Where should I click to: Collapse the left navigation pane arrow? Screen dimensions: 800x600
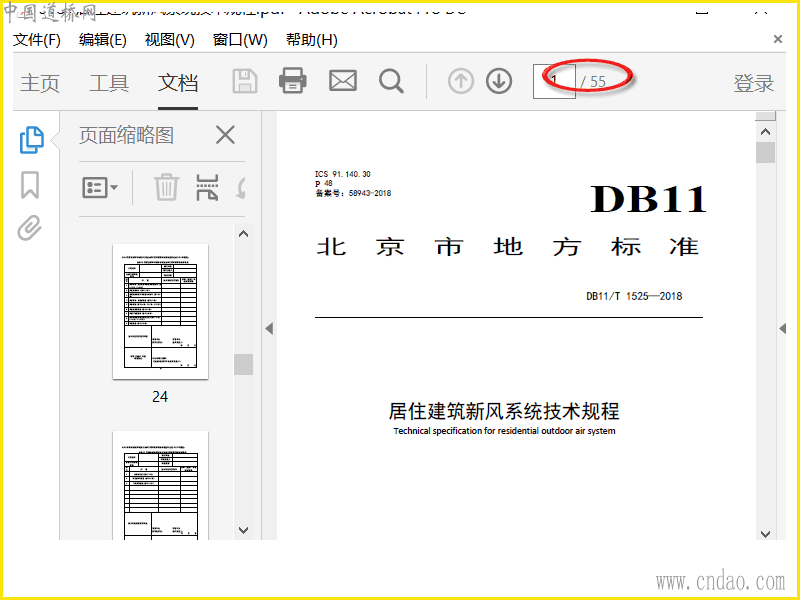[x=269, y=329]
